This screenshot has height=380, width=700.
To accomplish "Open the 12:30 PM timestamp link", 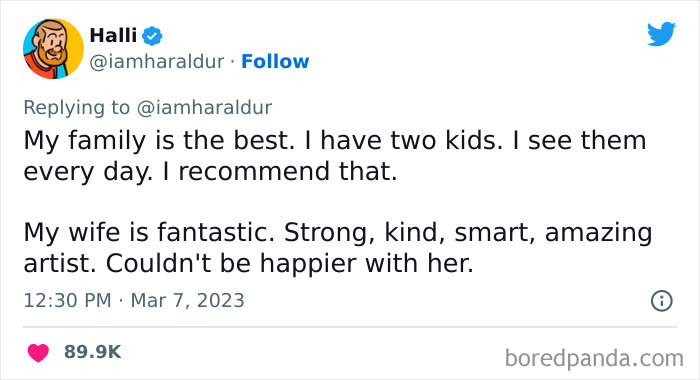I will [67, 301].
